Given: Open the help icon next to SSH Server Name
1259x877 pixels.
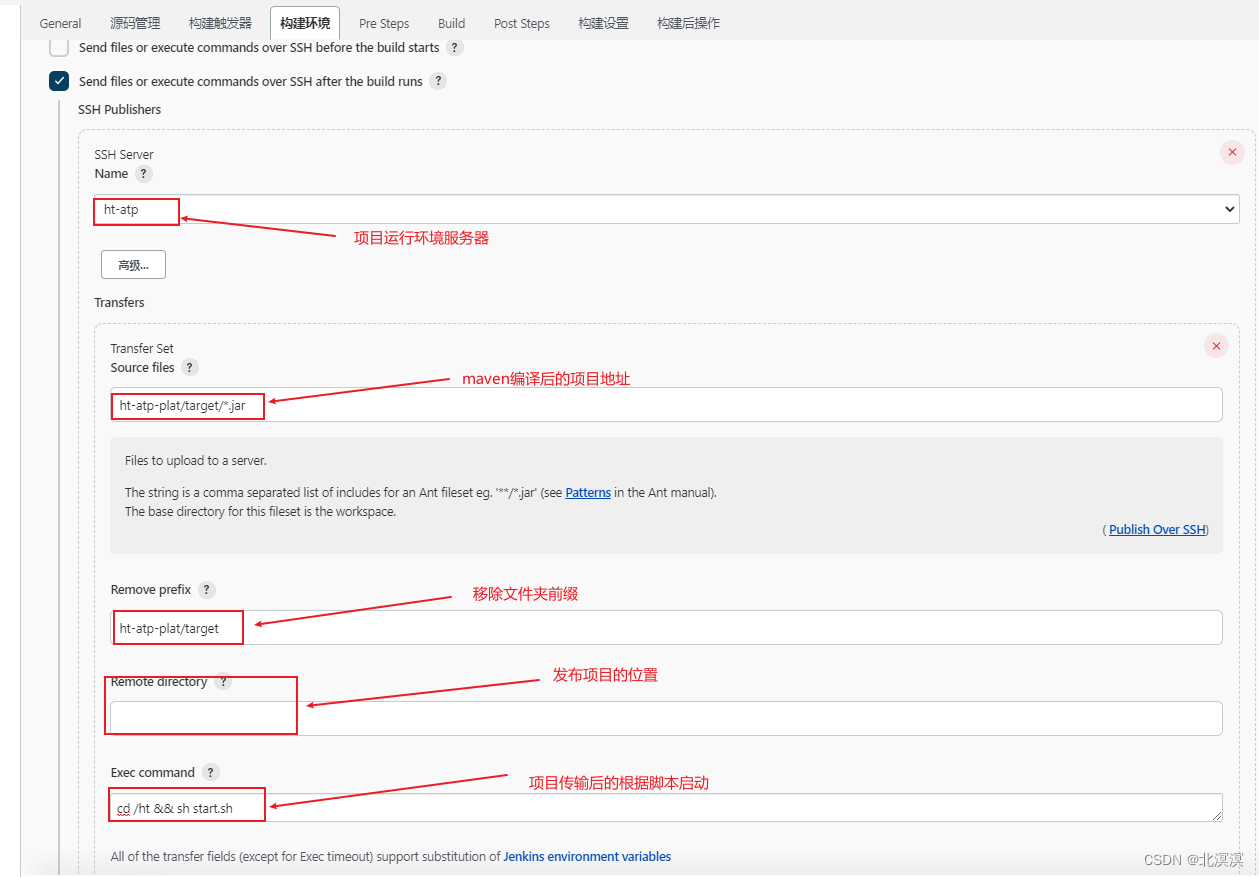Looking at the screenshot, I should (142, 173).
